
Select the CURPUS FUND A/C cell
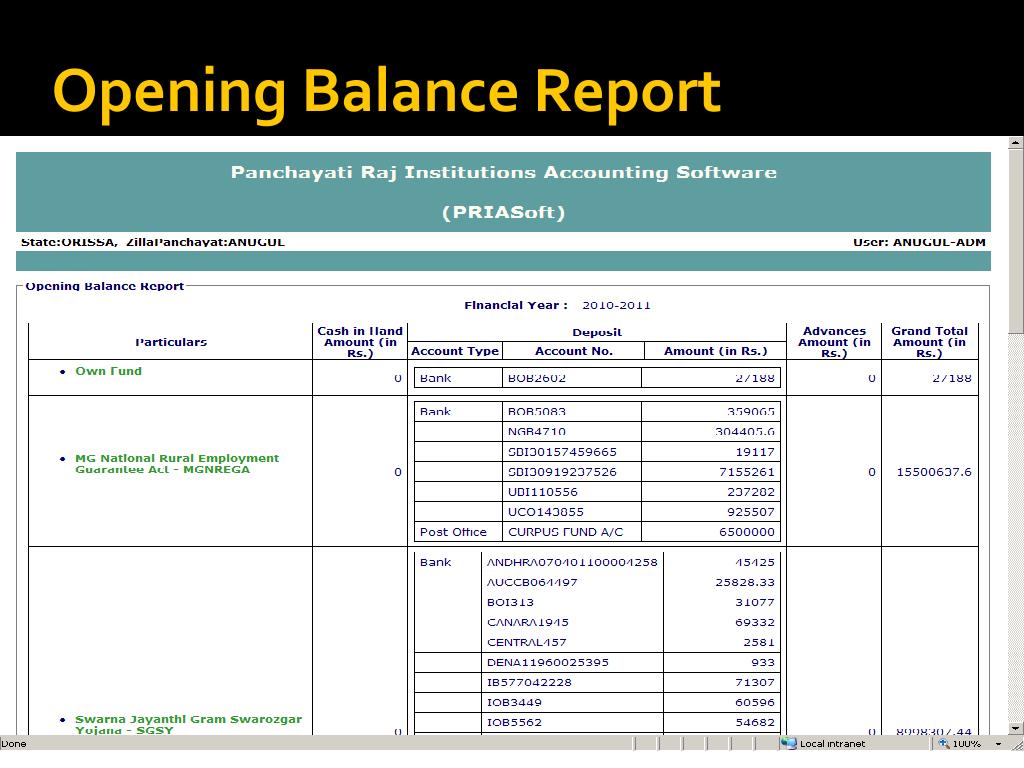click(x=566, y=532)
